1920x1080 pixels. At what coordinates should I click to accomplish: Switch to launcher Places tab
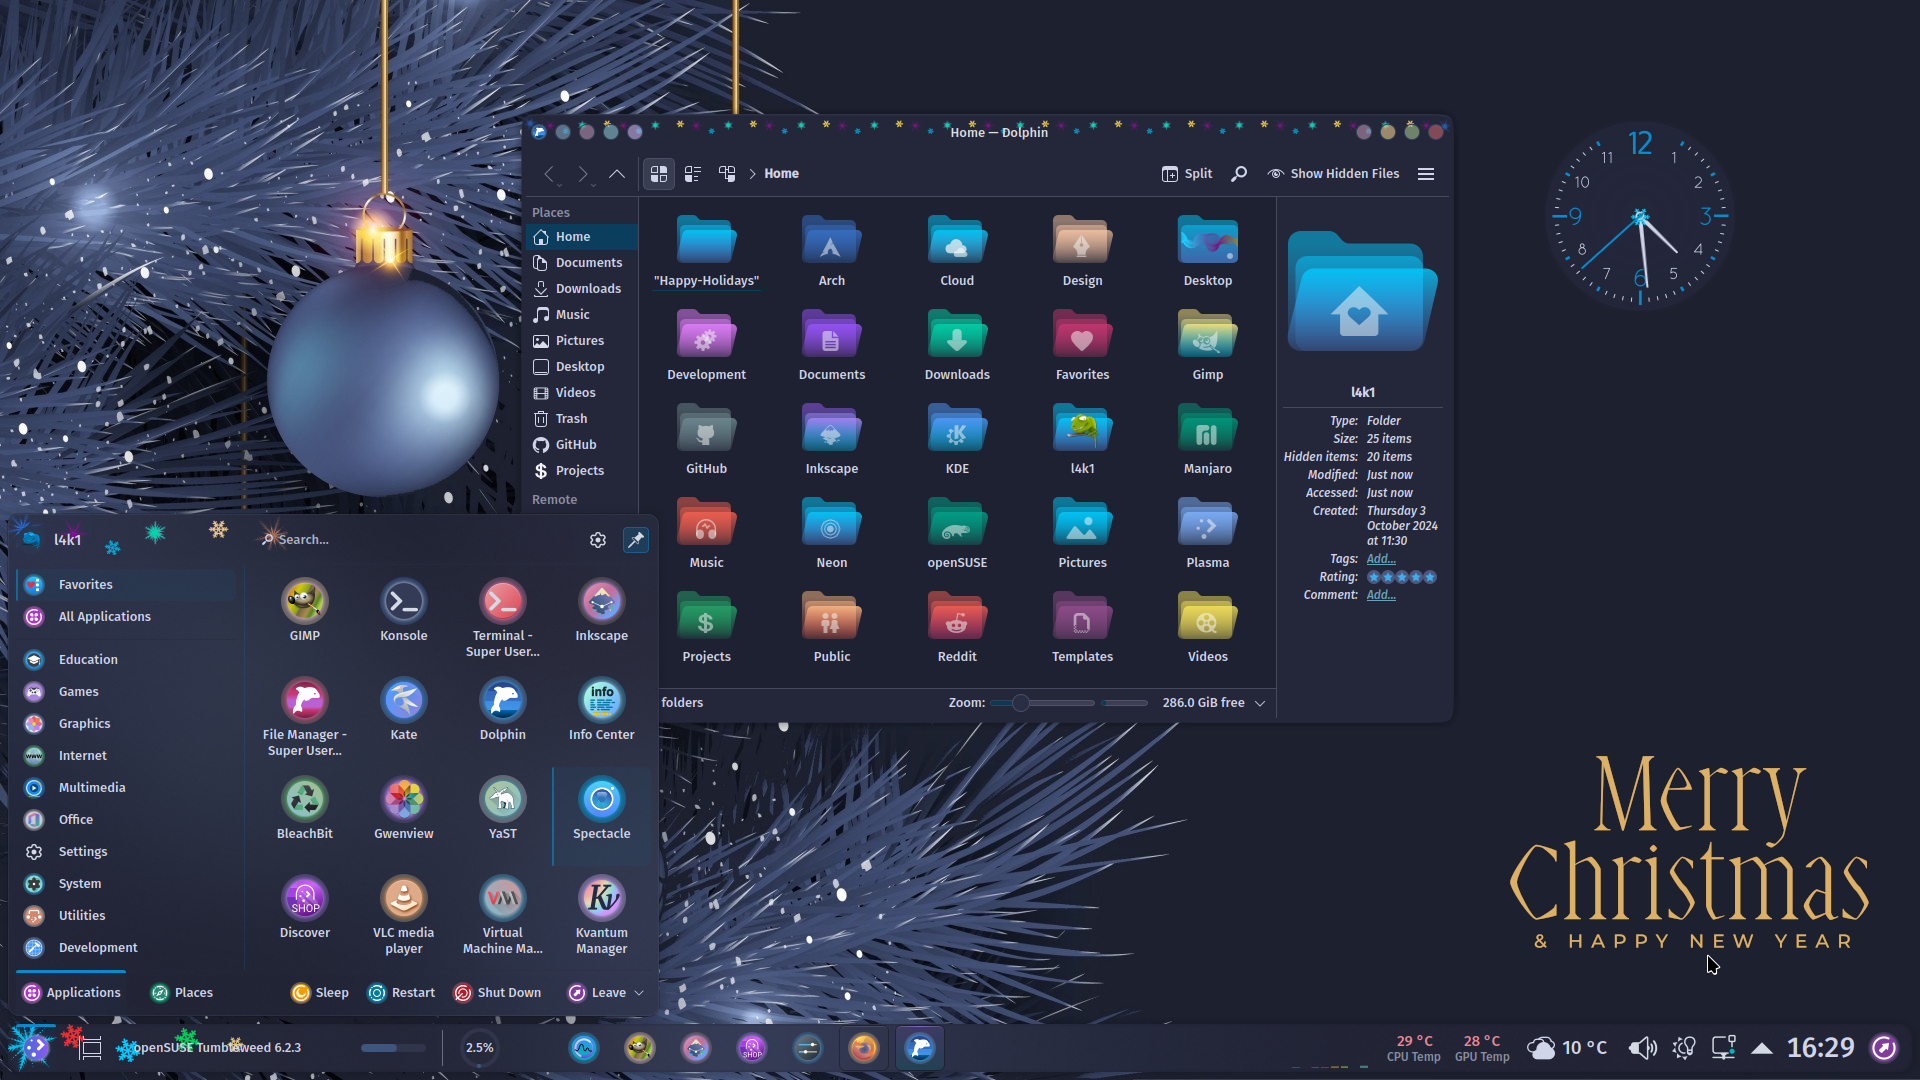pos(182,993)
